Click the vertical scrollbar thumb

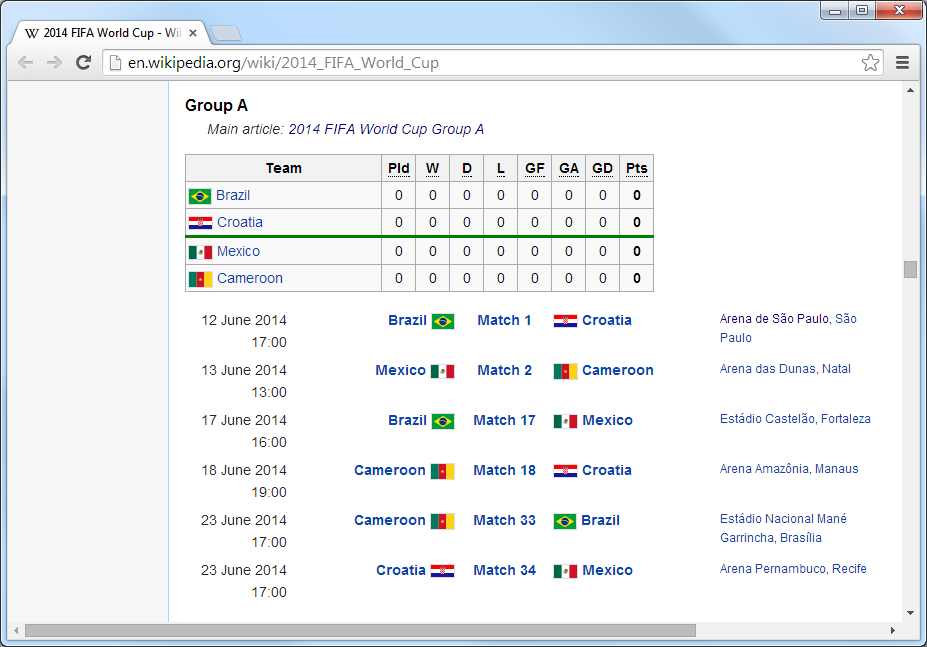point(910,269)
